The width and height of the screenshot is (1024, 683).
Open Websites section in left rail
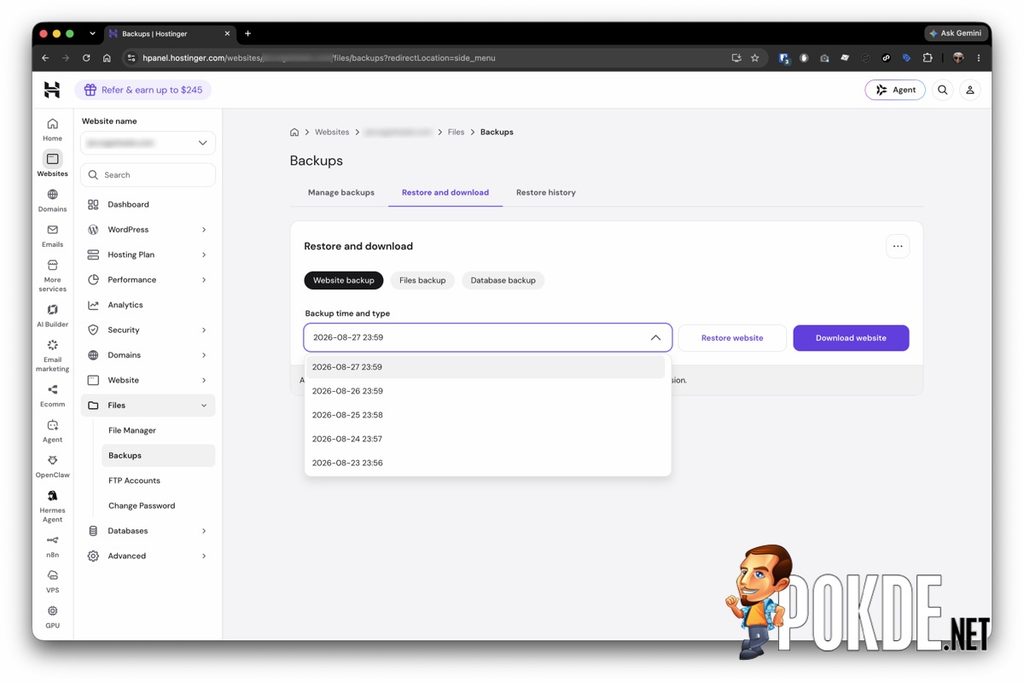[x=52, y=164]
